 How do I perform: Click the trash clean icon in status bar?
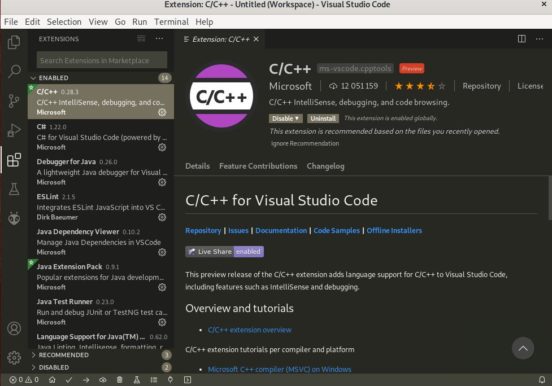(x=120, y=380)
